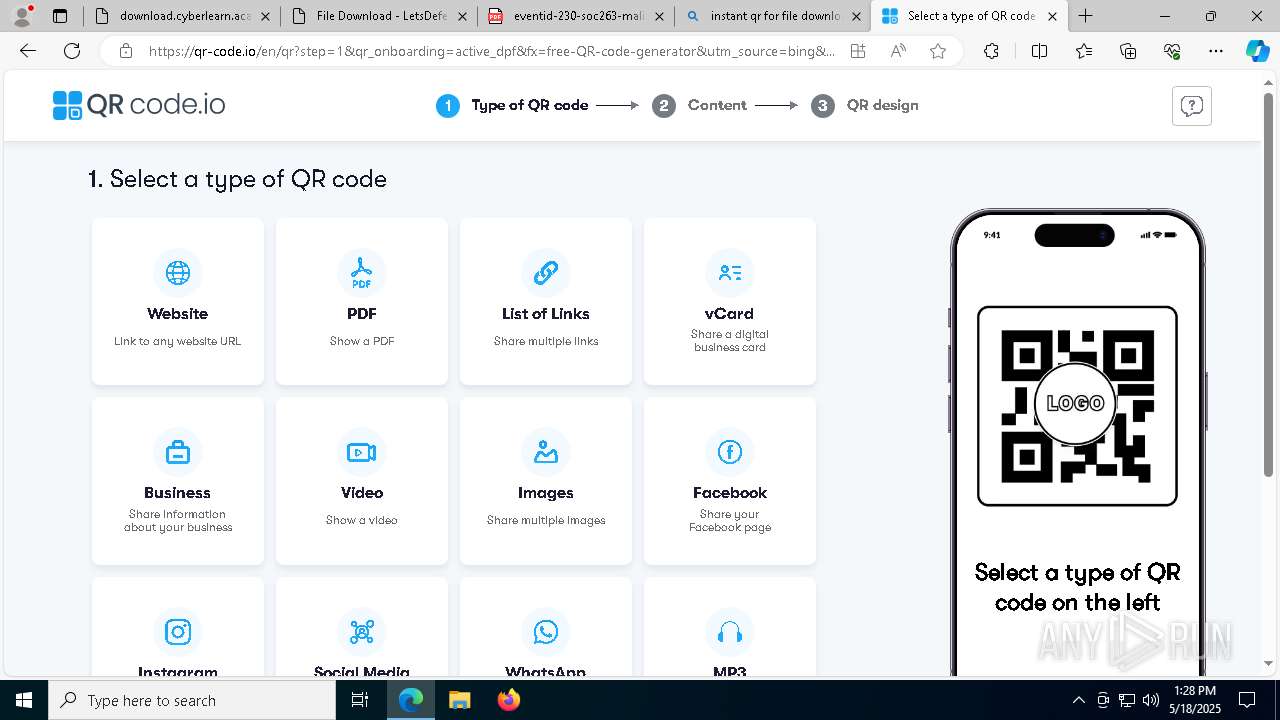This screenshot has height=720, width=1280.
Task: Launch Firefox from the taskbar
Action: click(508, 700)
